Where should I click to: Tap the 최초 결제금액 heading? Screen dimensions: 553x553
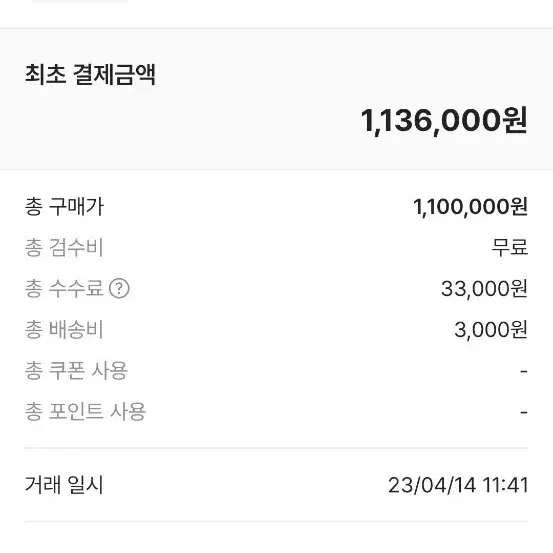pos(90,74)
